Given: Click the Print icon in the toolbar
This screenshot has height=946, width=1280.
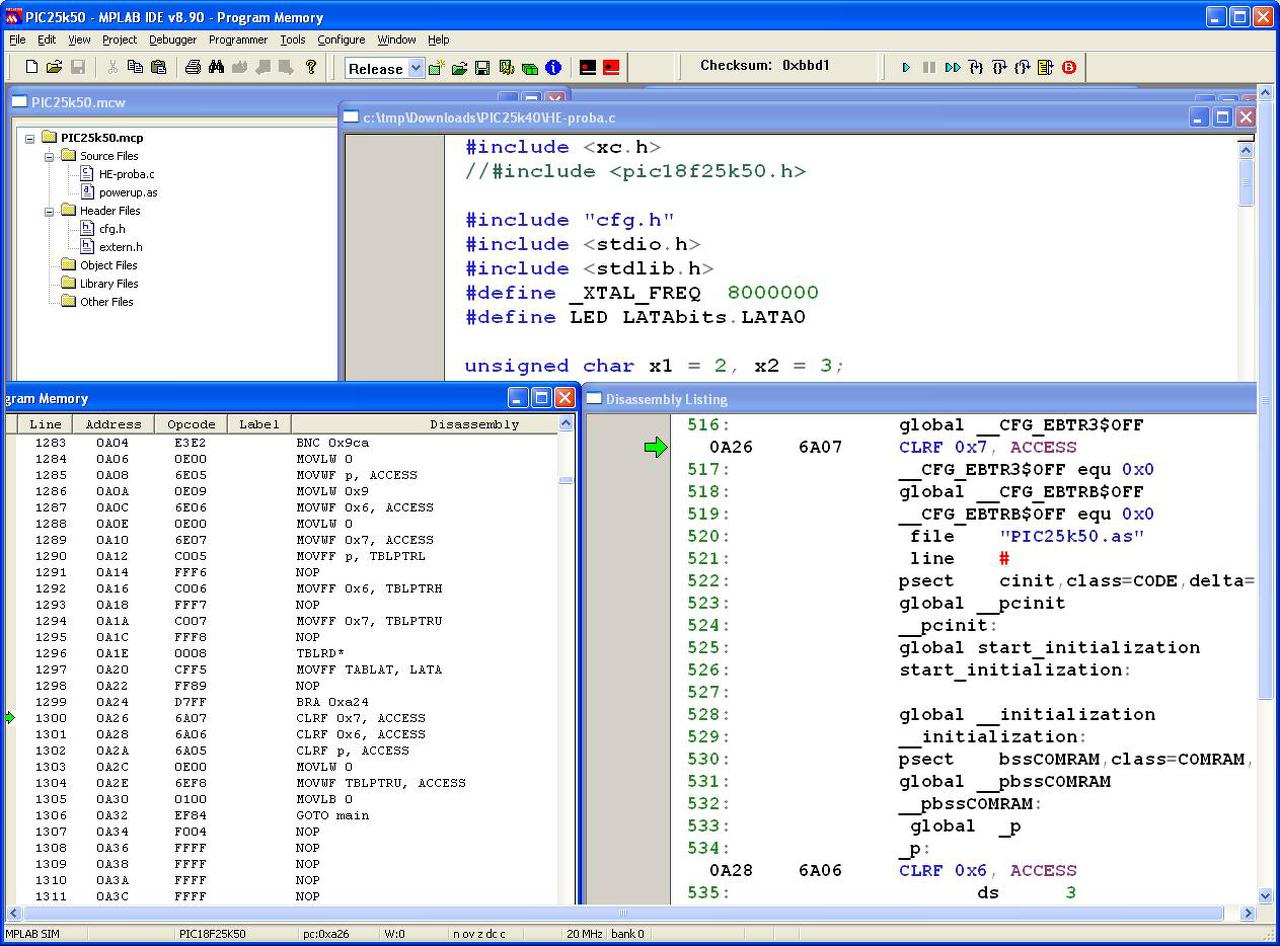Looking at the screenshot, I should [x=193, y=67].
